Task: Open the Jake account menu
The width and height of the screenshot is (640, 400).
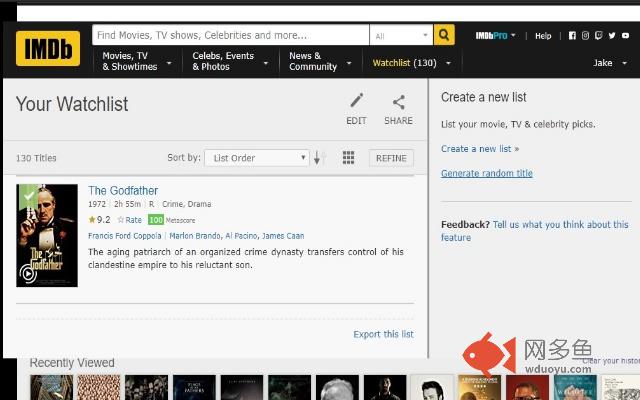Action: click(610, 63)
